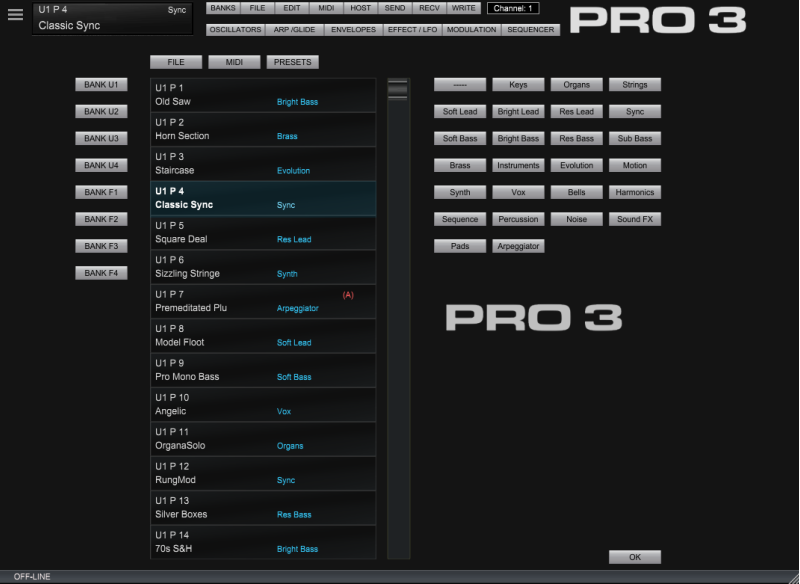The image size is (800, 584).
Task: Open the PRESETS panel
Action: coord(295,61)
